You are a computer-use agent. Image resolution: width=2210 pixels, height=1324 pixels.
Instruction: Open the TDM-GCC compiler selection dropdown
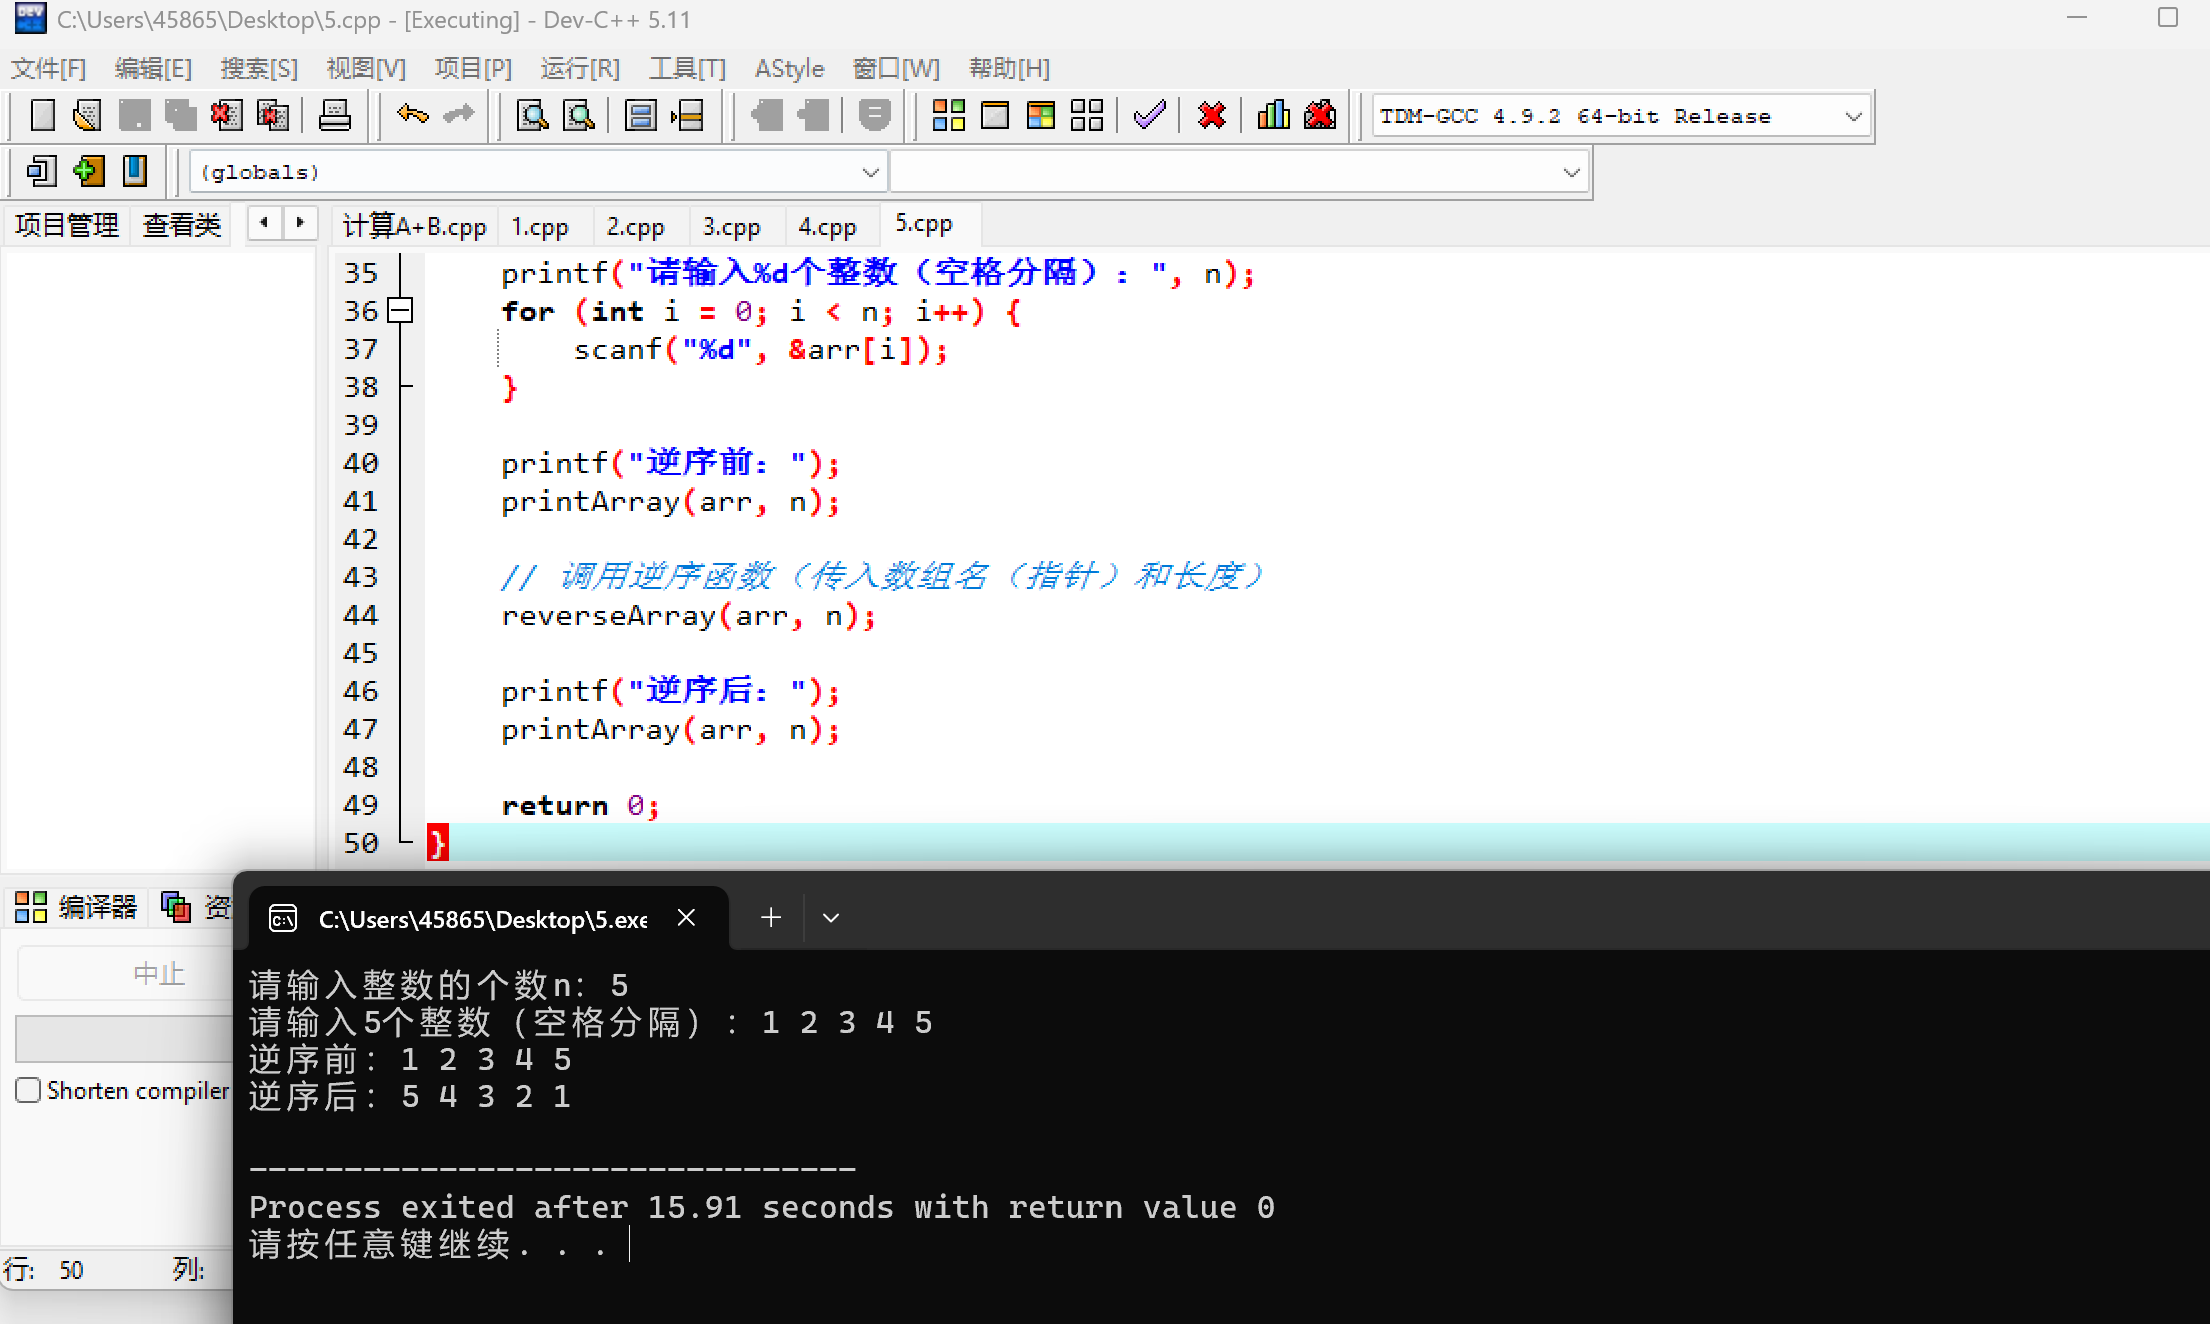tap(1853, 116)
